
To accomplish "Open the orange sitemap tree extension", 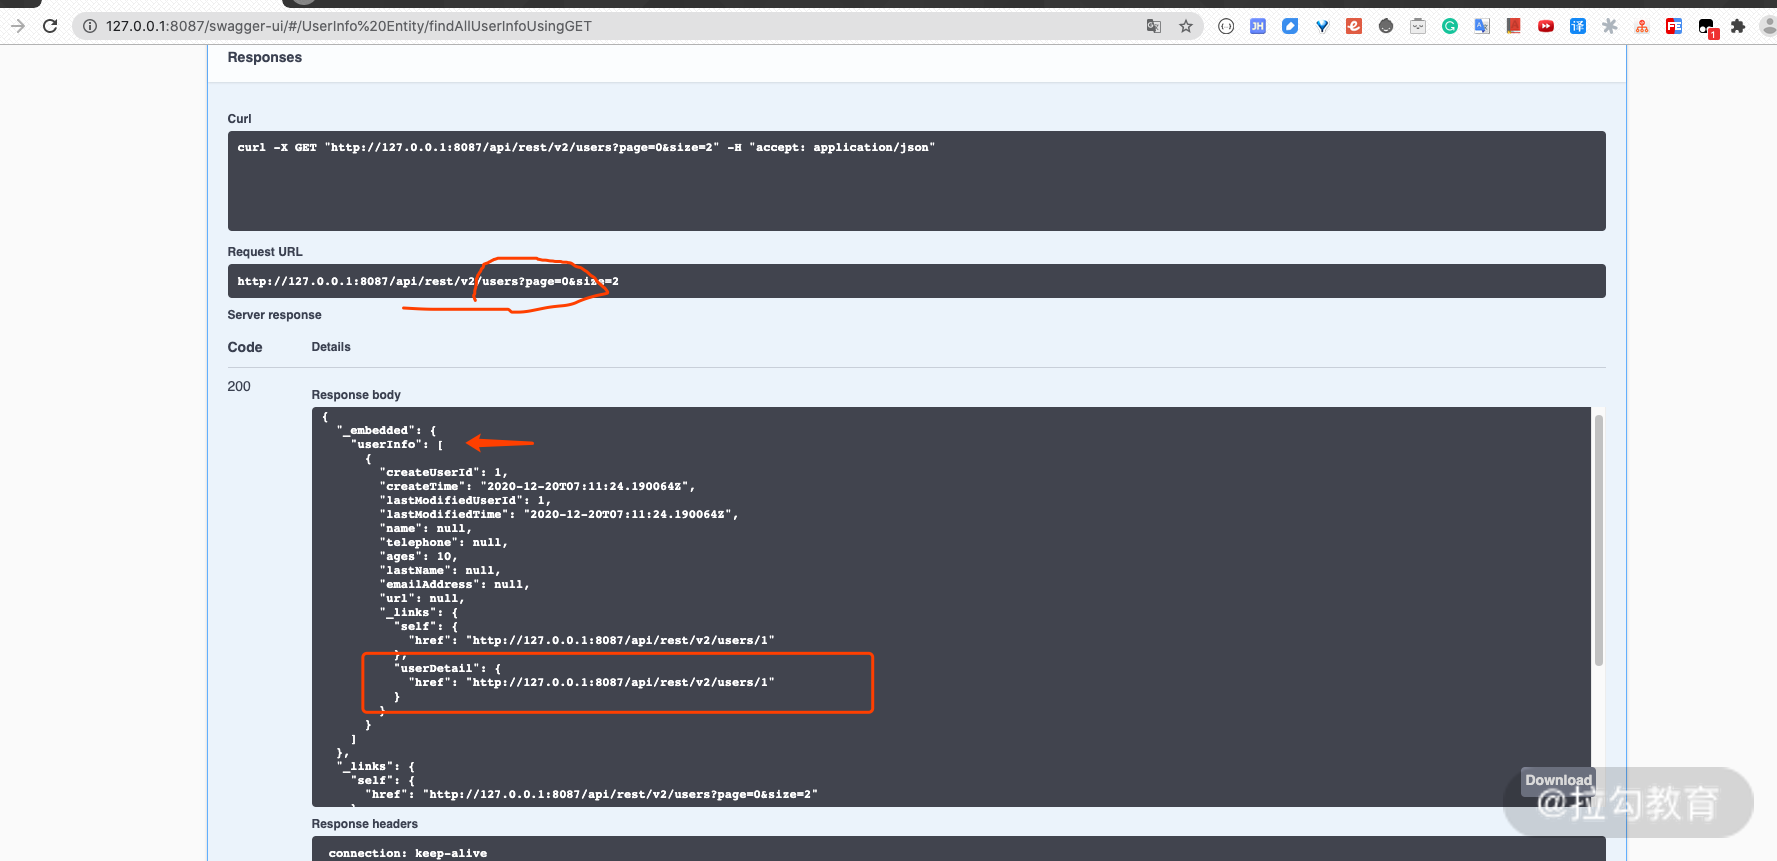I will click(1642, 26).
